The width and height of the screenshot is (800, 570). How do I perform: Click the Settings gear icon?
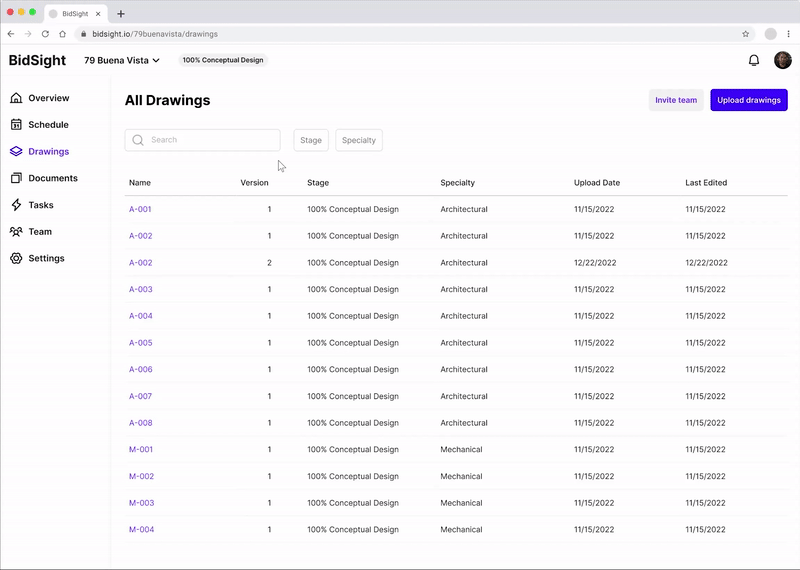coord(16,258)
